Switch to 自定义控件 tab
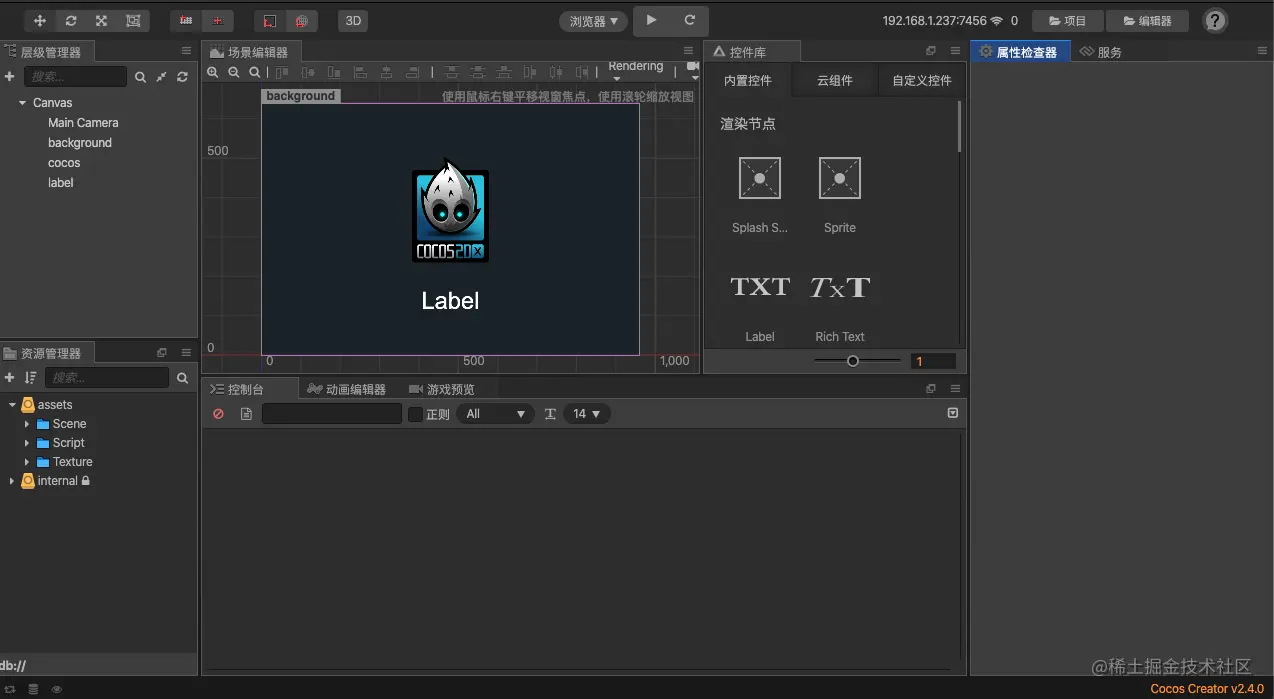This screenshot has width=1274, height=699. click(x=922, y=80)
